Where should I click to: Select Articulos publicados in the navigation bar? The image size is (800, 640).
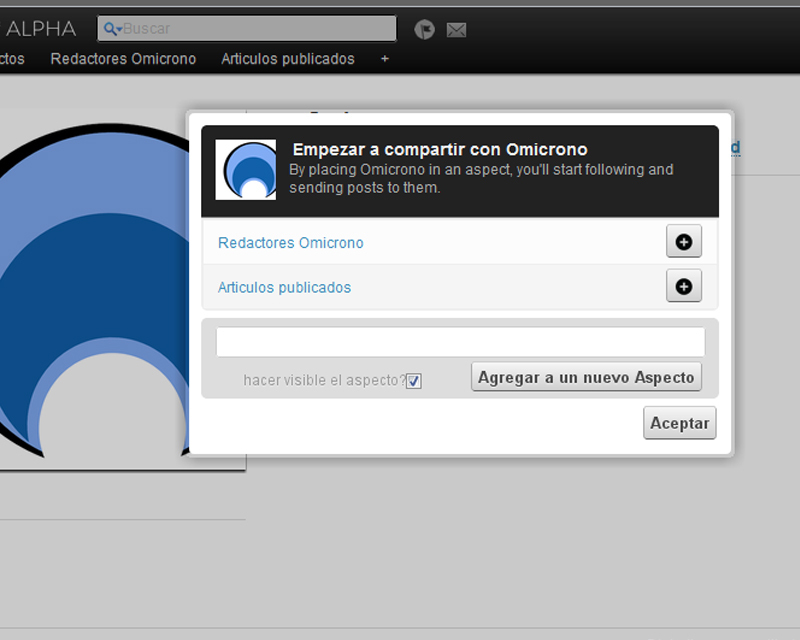(287, 59)
